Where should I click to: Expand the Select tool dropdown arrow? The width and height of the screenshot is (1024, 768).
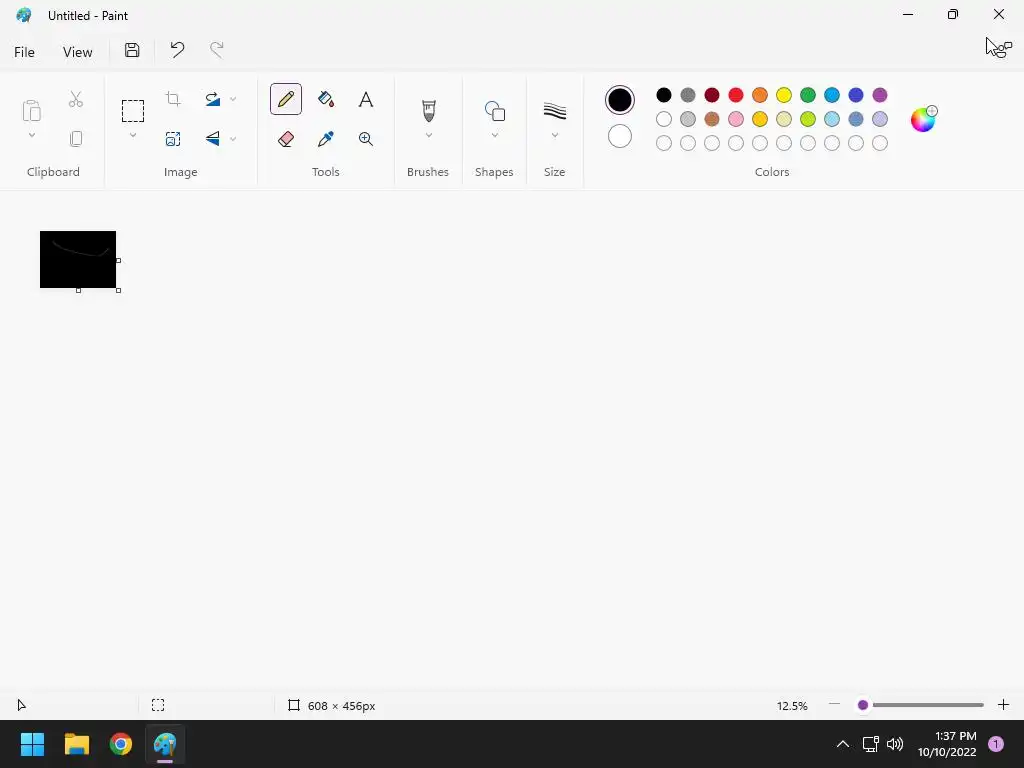tap(133, 135)
